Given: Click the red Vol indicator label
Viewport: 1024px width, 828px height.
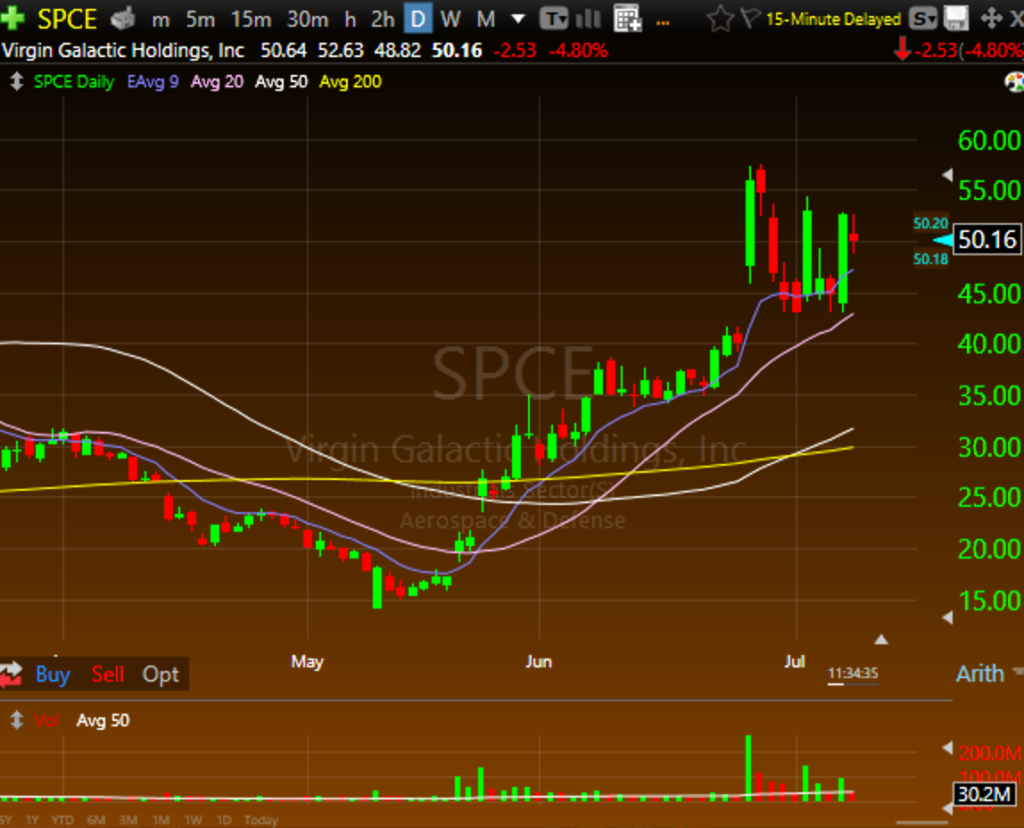Looking at the screenshot, I should (x=46, y=720).
